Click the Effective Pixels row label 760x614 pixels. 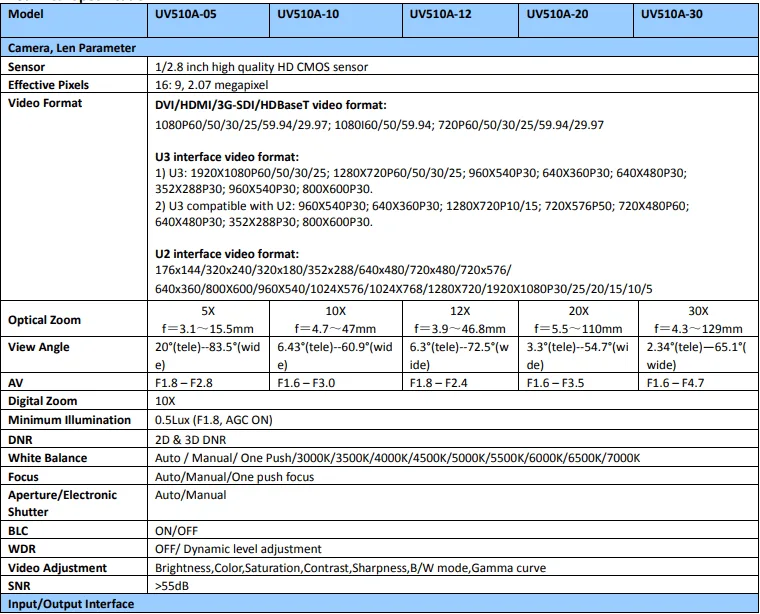click(x=48, y=85)
